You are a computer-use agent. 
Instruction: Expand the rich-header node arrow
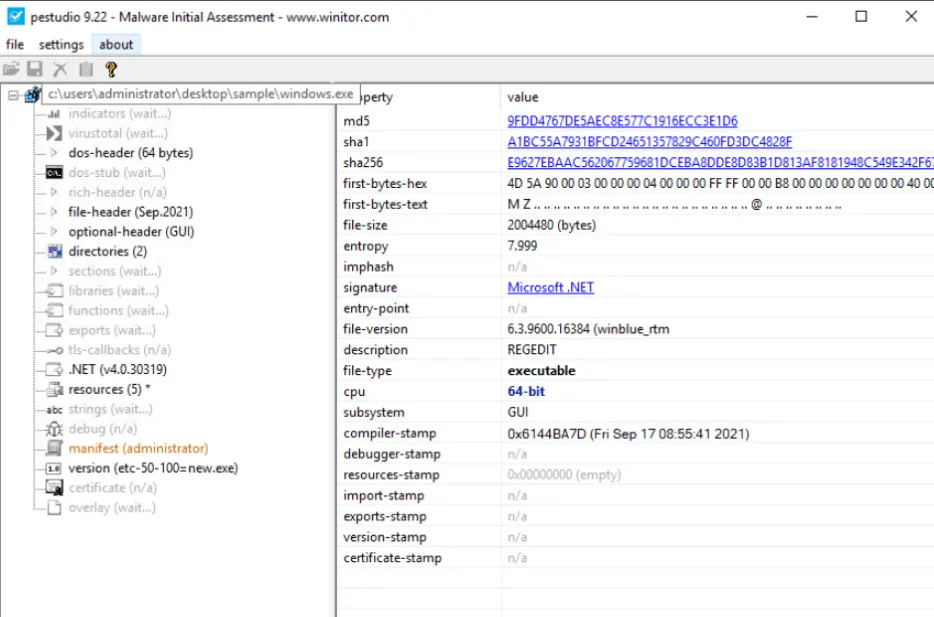[54, 192]
